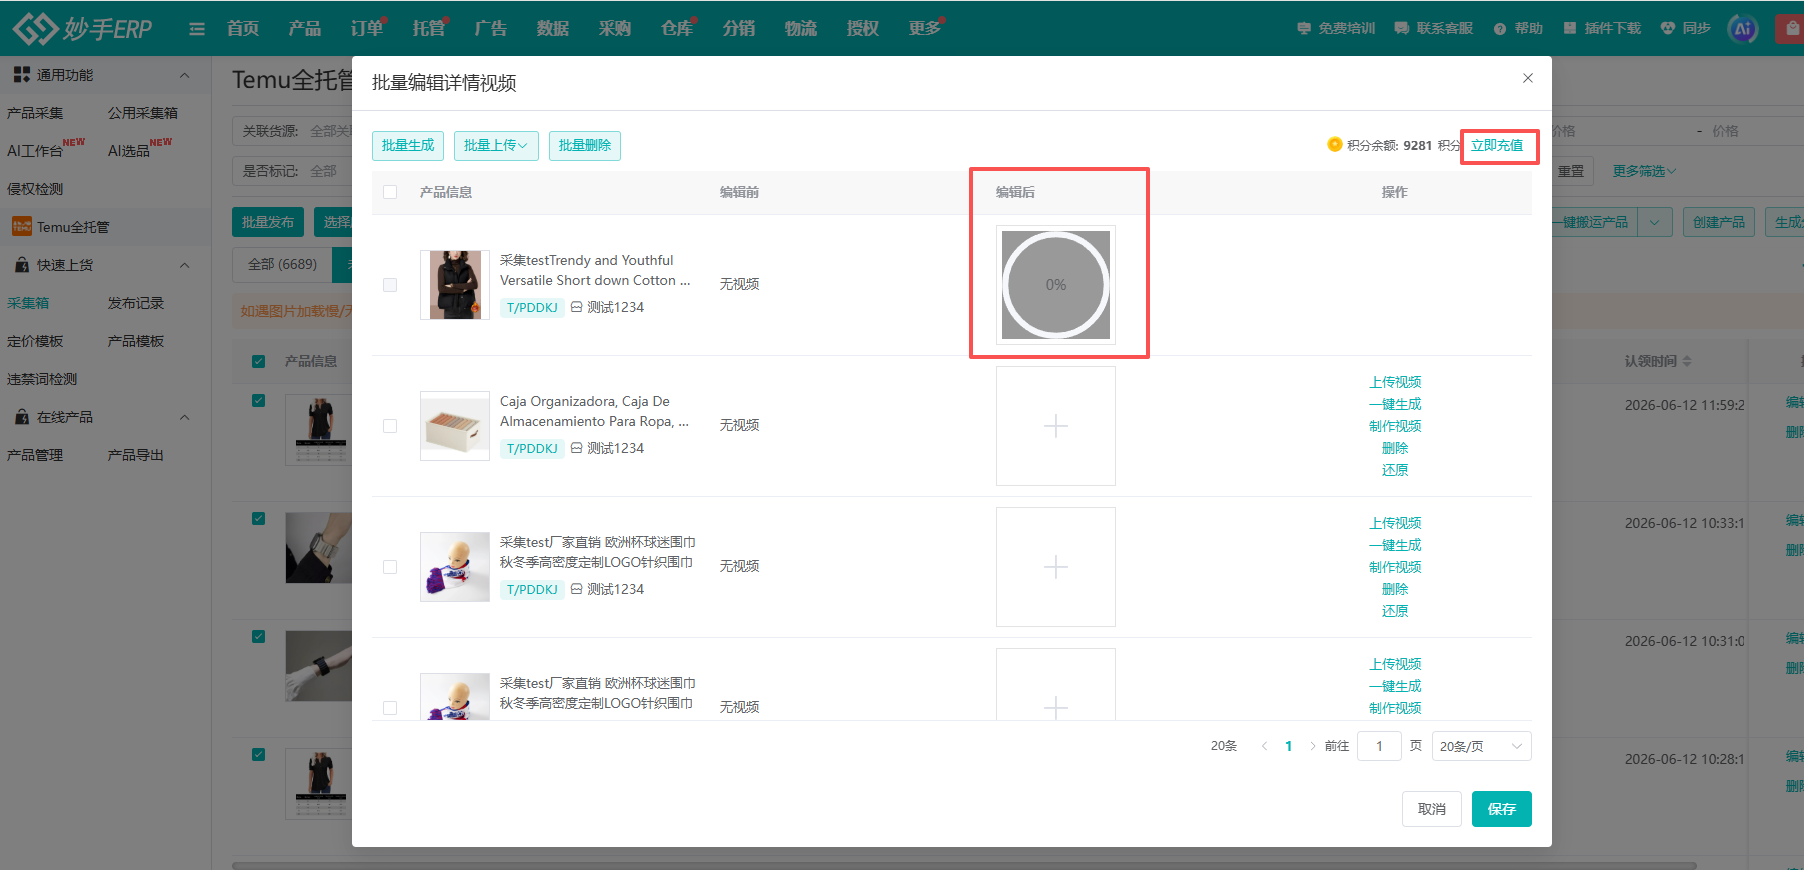Click the gold coin points icon
This screenshot has width=1804, height=870.
[x=1334, y=144]
